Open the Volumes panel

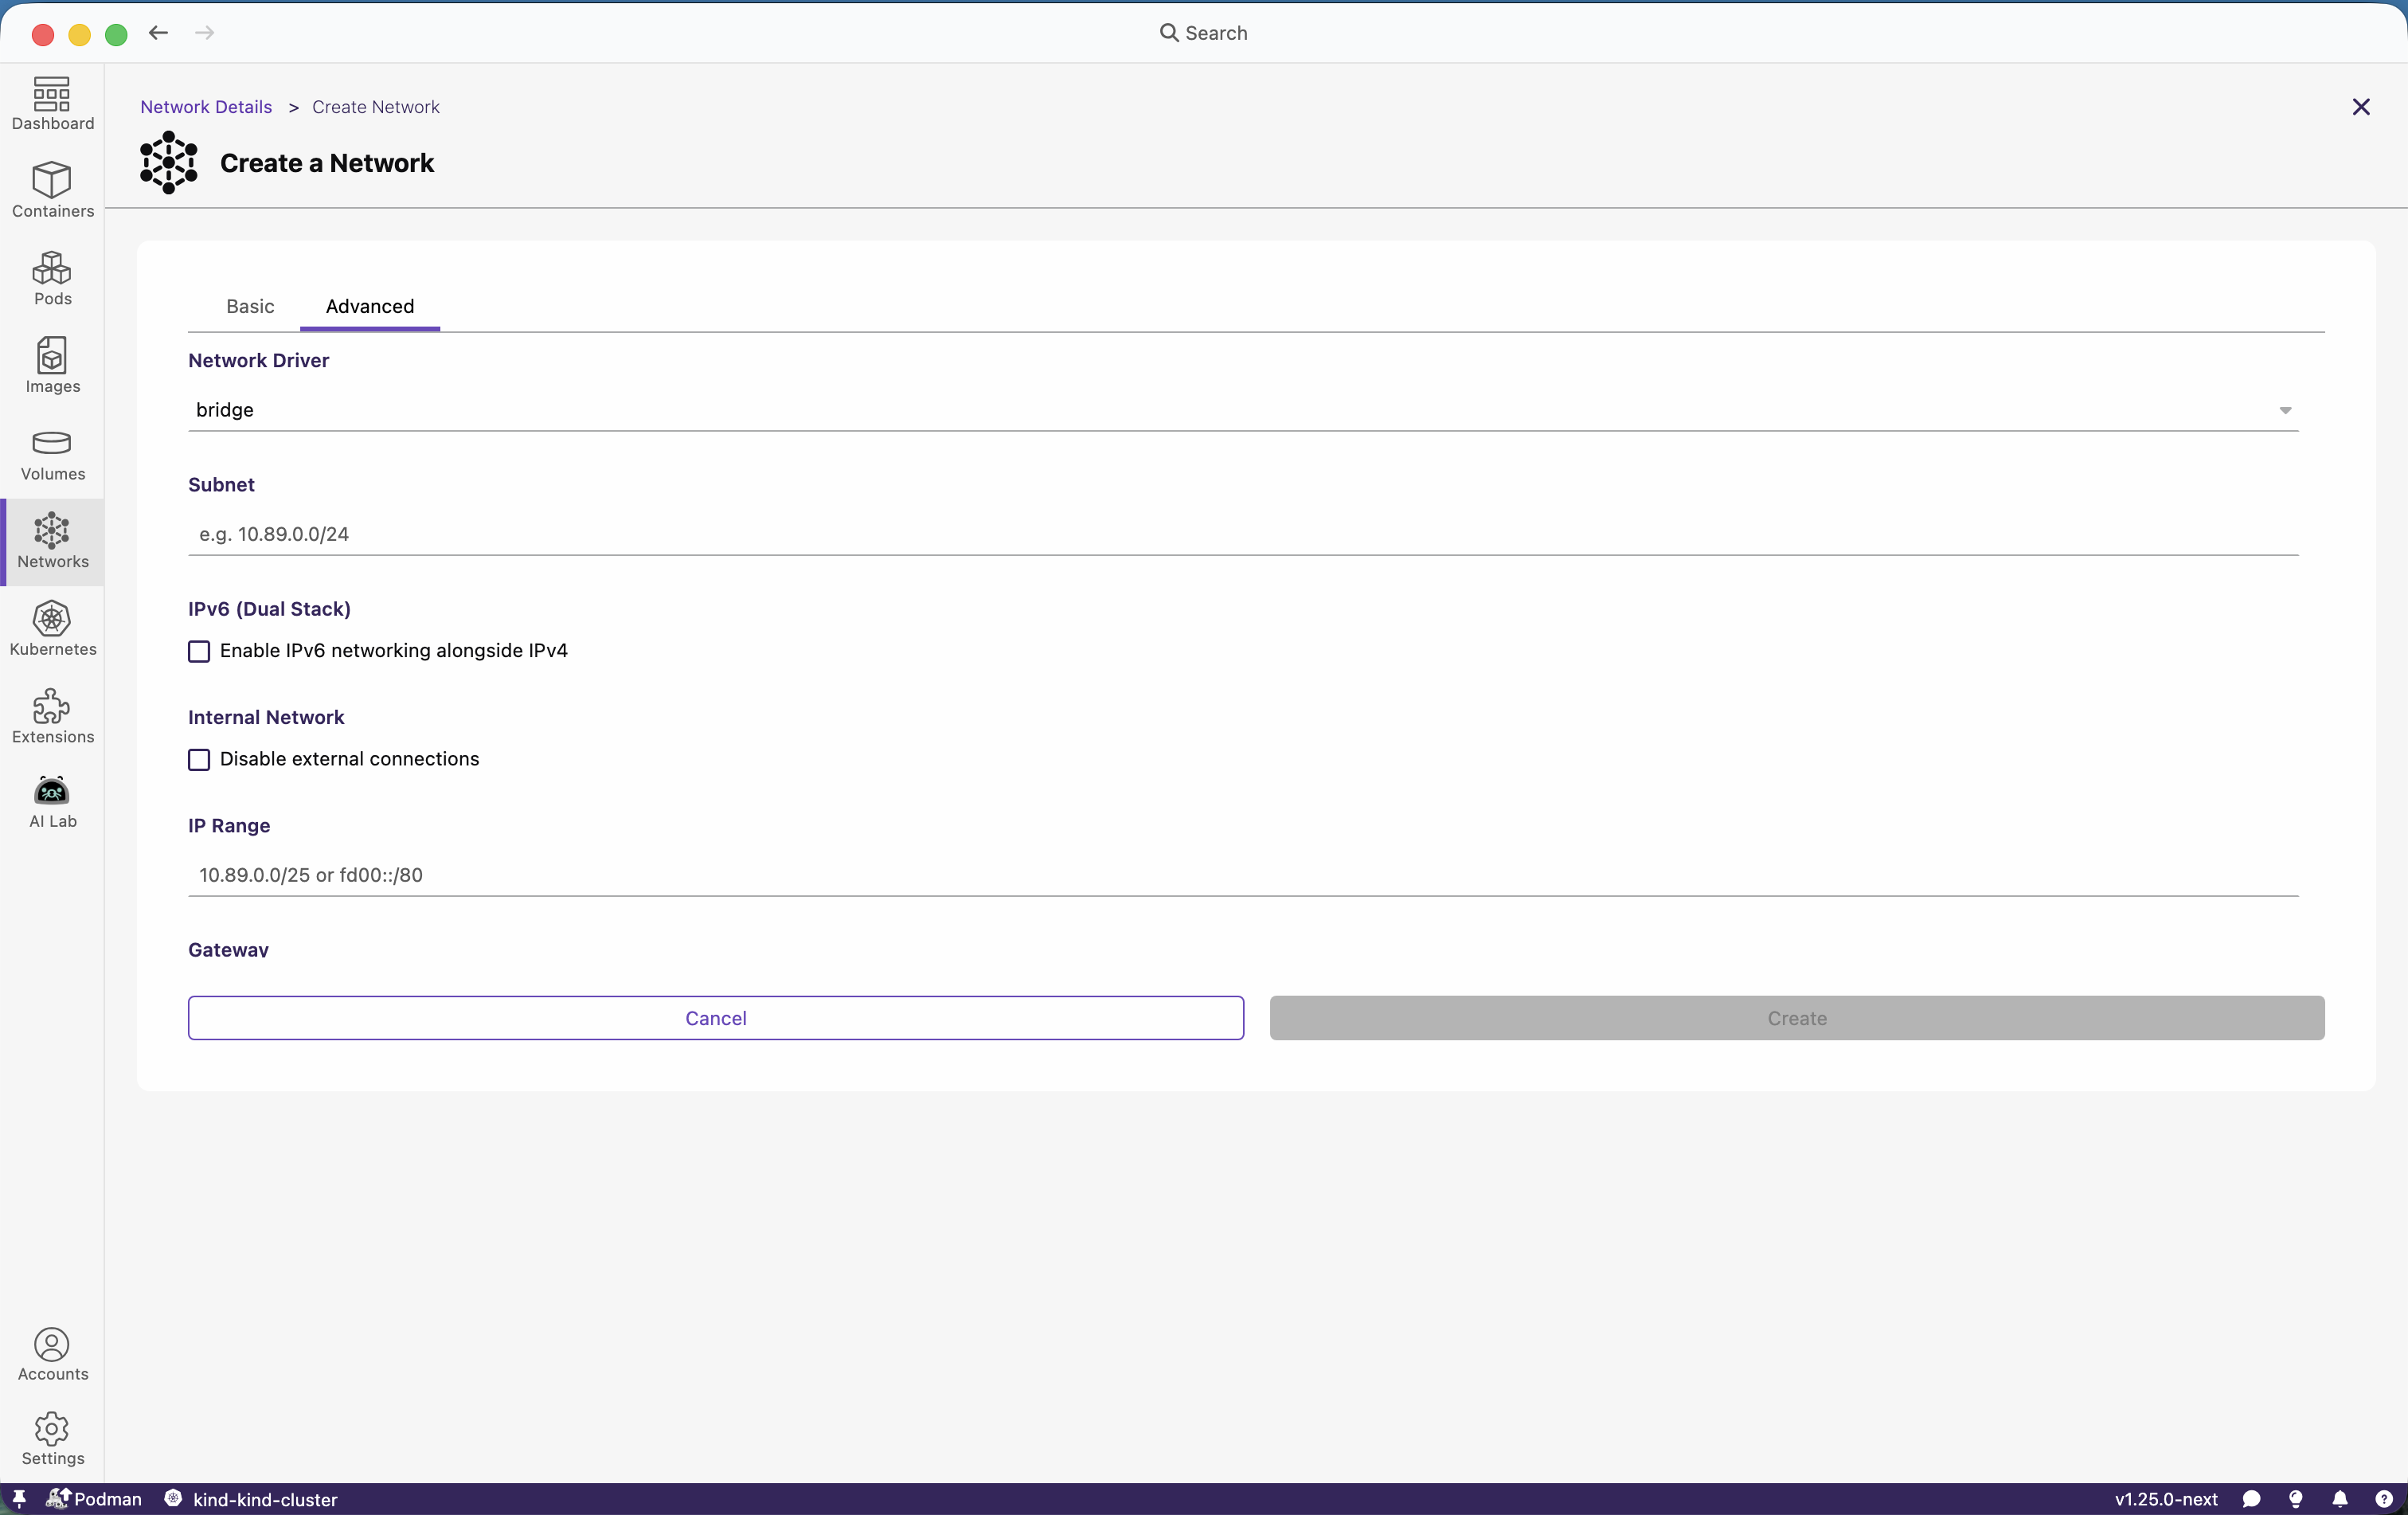(52, 455)
